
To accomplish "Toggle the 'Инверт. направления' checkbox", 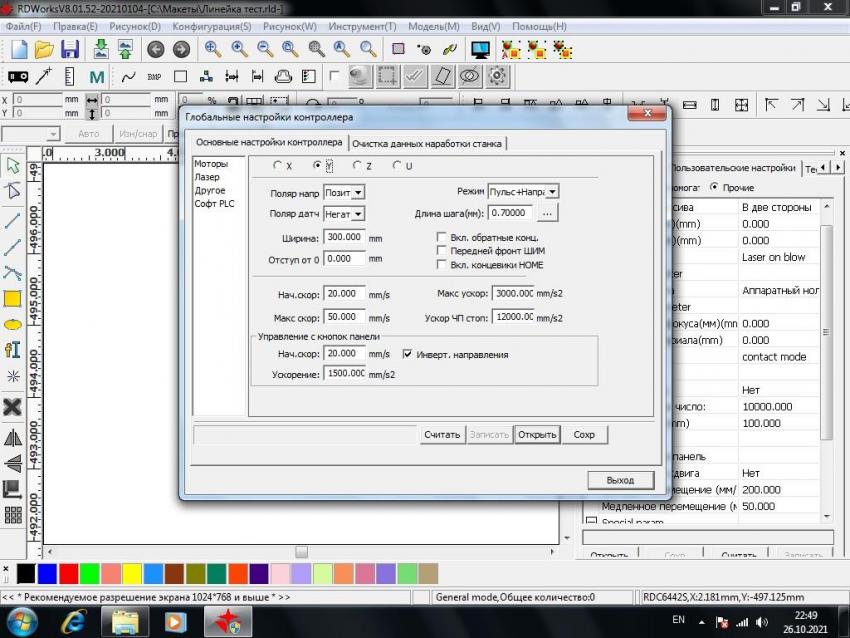I will [x=407, y=354].
